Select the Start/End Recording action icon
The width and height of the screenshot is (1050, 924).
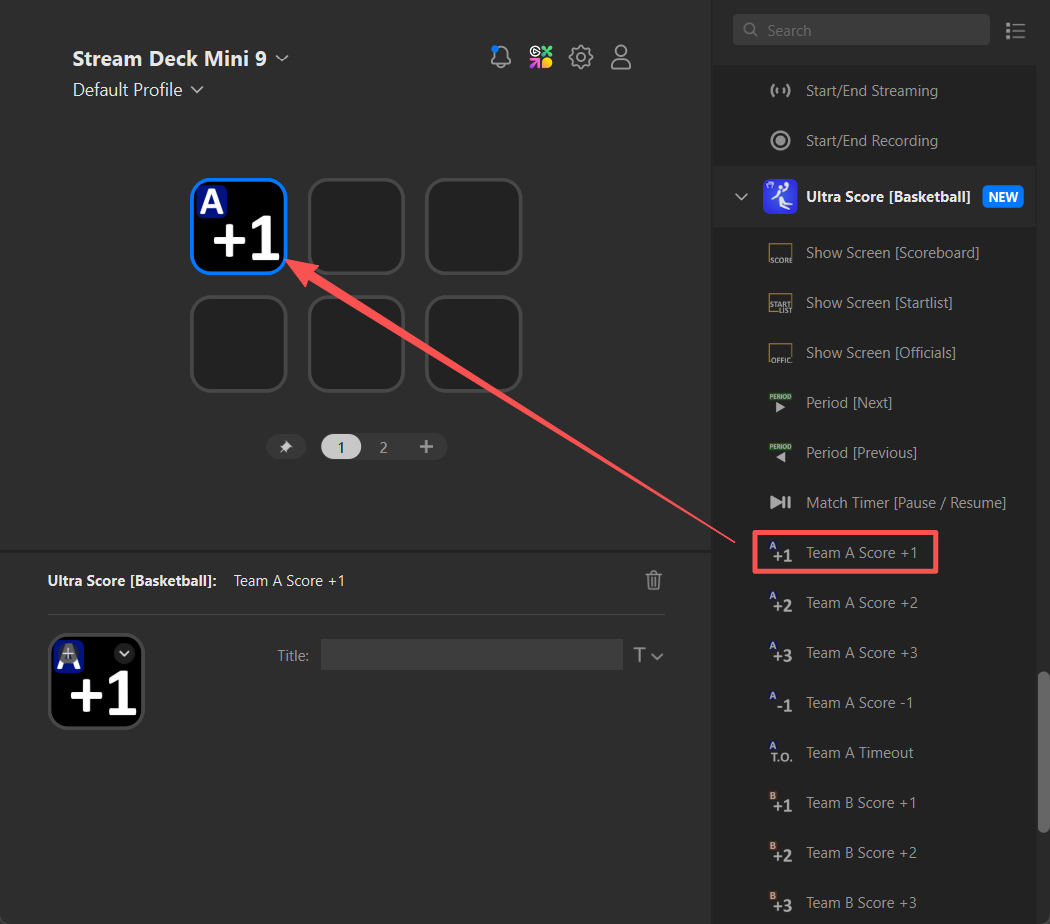780,140
